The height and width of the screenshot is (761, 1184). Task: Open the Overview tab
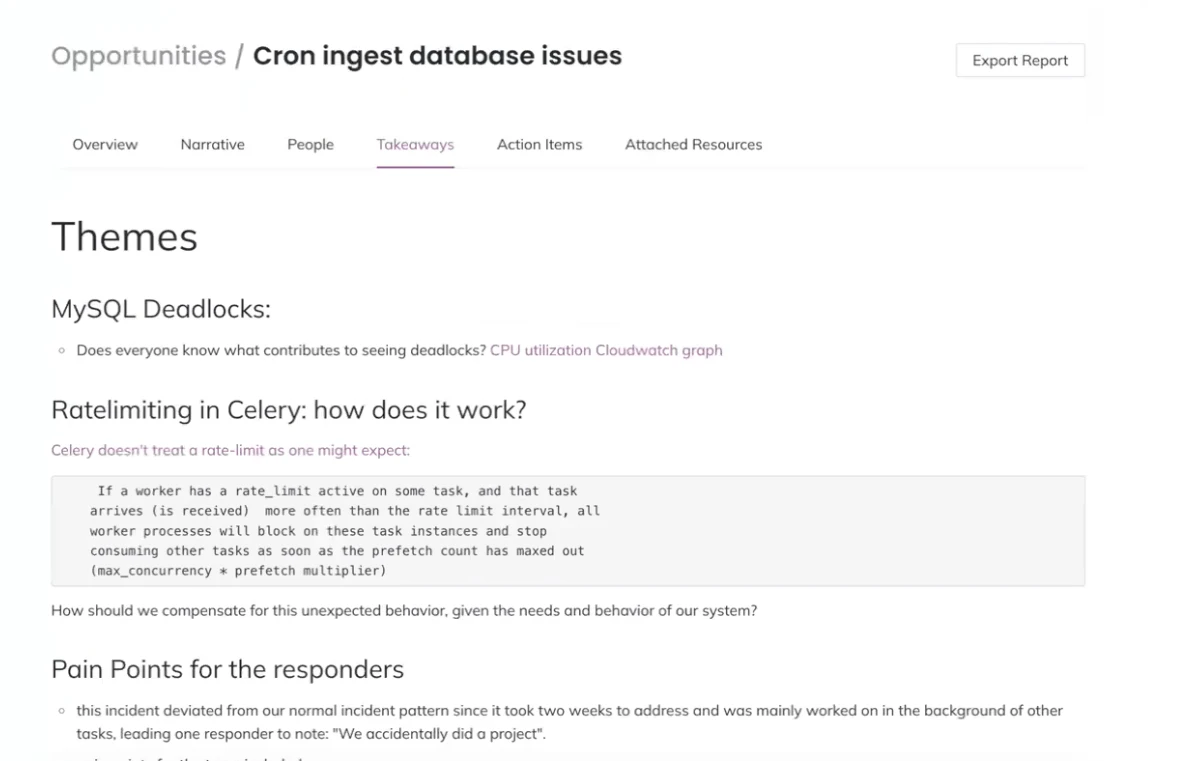(x=105, y=144)
